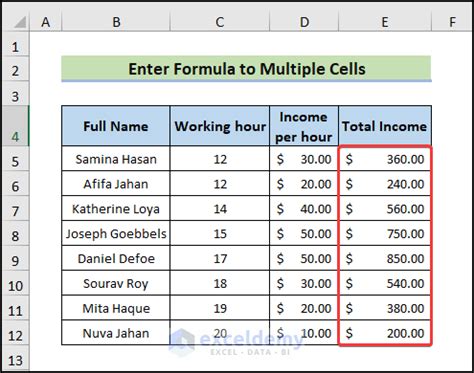Click the 'Working hour' header cell
The width and height of the screenshot is (474, 373).
(220, 126)
